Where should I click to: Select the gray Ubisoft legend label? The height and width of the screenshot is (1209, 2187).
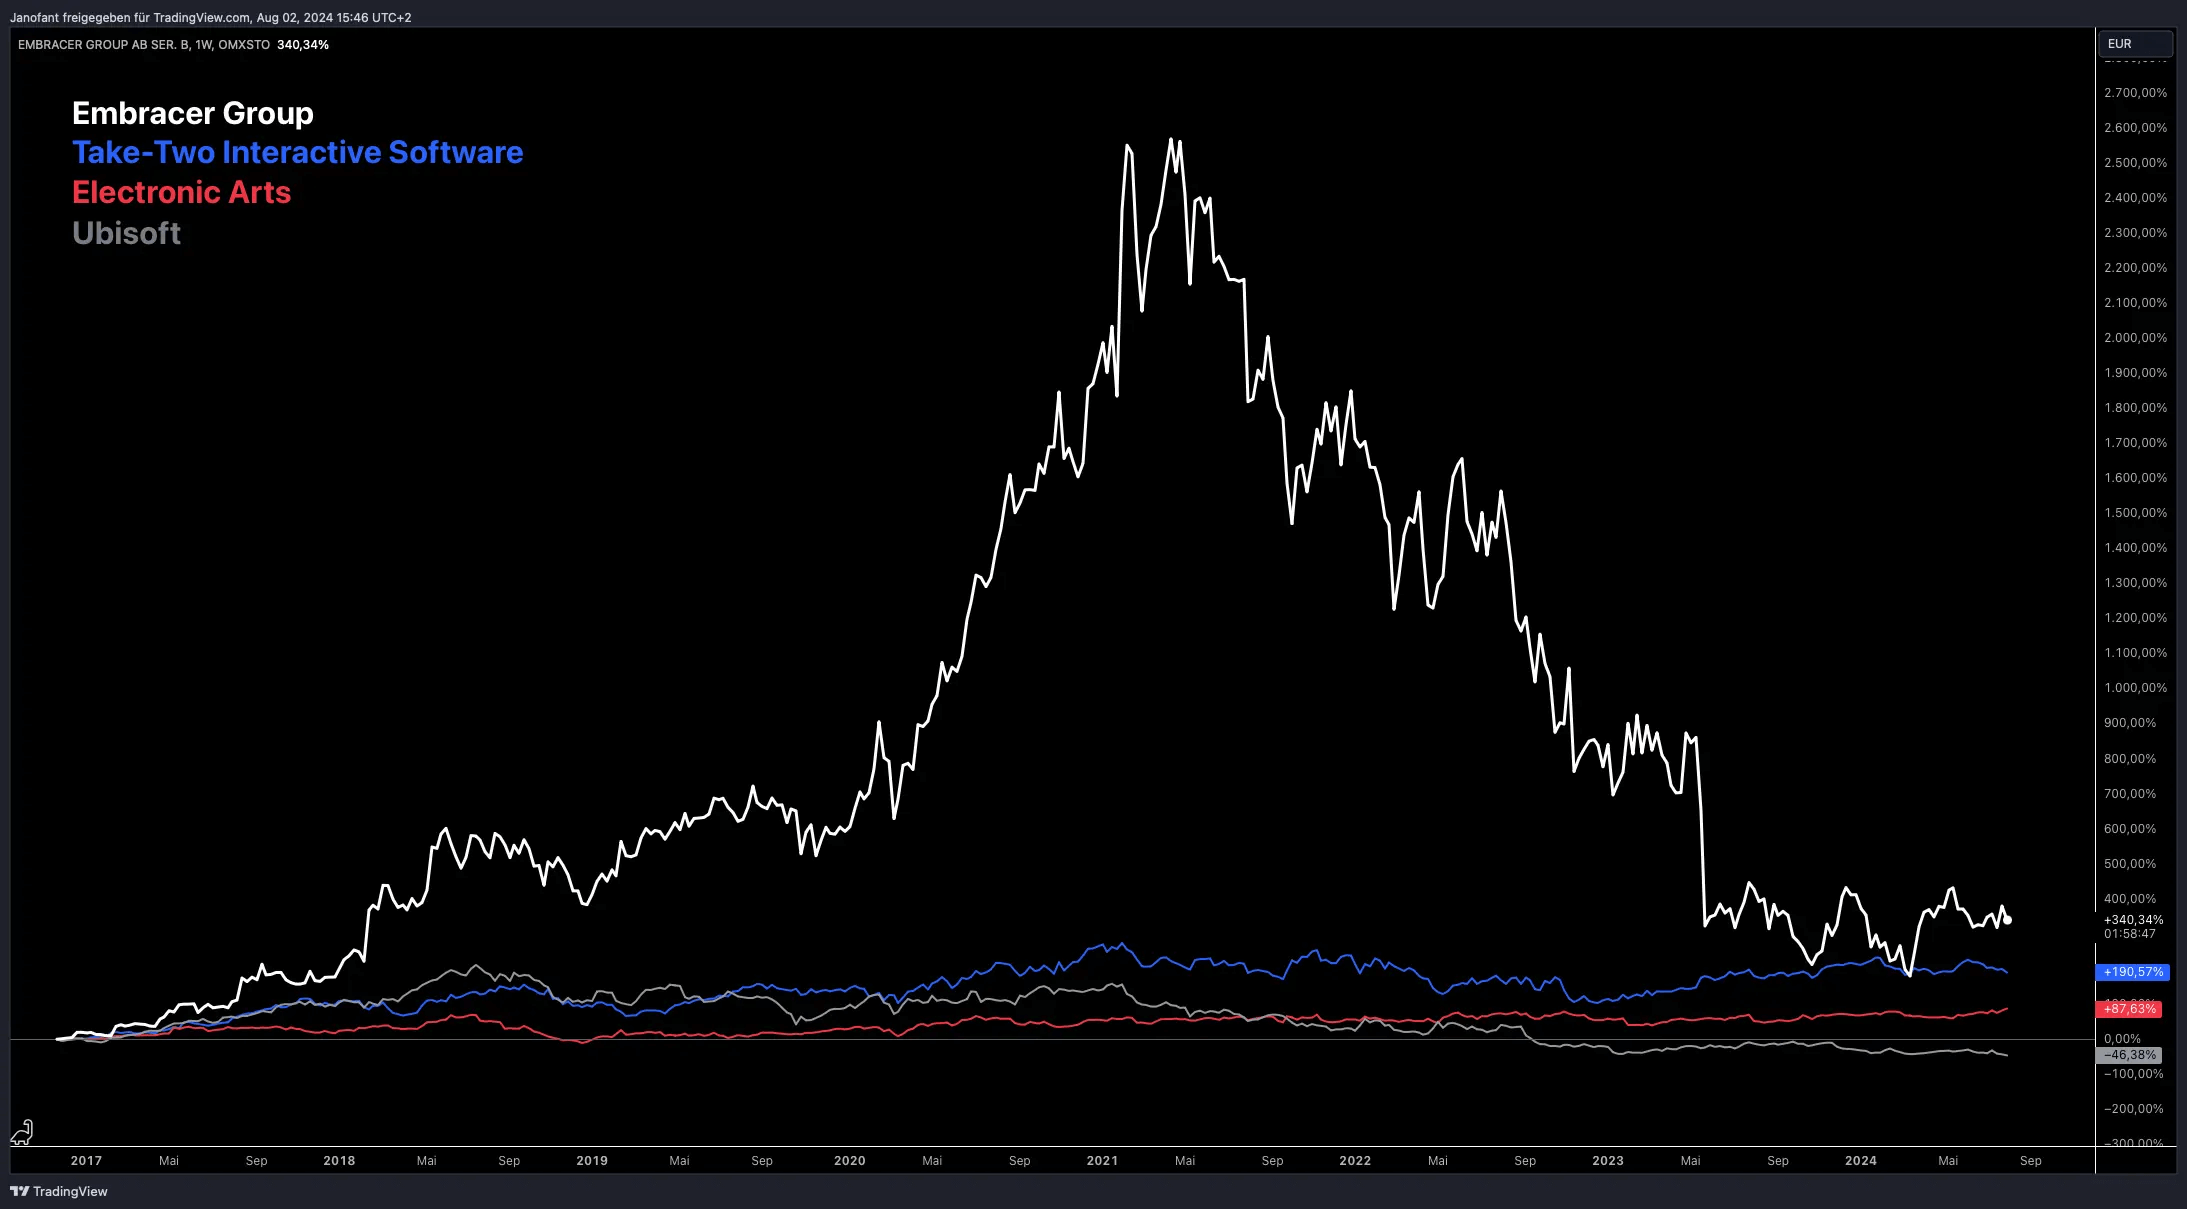click(127, 233)
